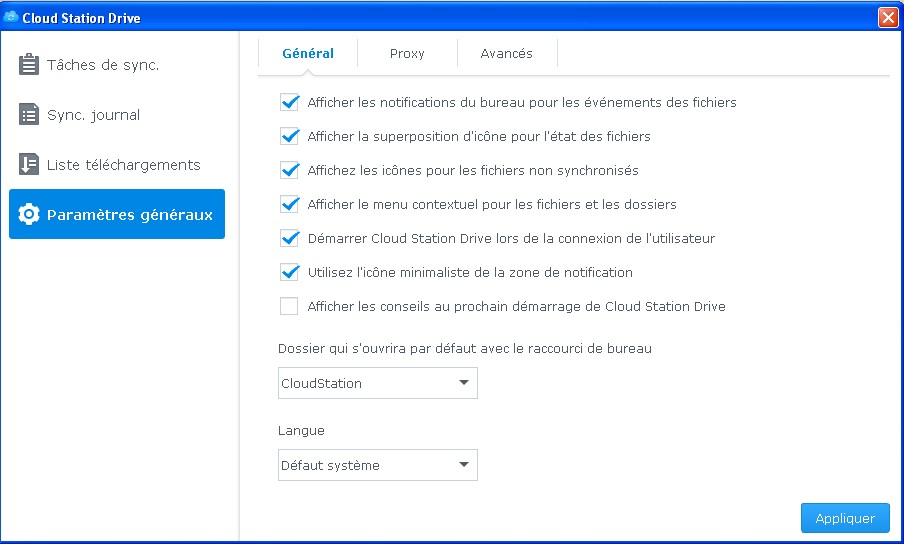Click the Liste téléchargements download icon
The height and width of the screenshot is (544, 904).
29,165
